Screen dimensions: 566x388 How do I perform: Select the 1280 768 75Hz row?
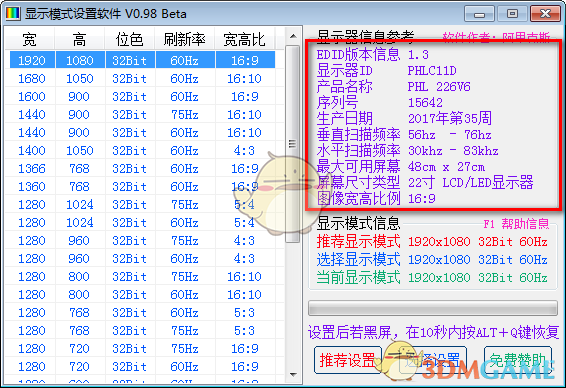pos(142,331)
